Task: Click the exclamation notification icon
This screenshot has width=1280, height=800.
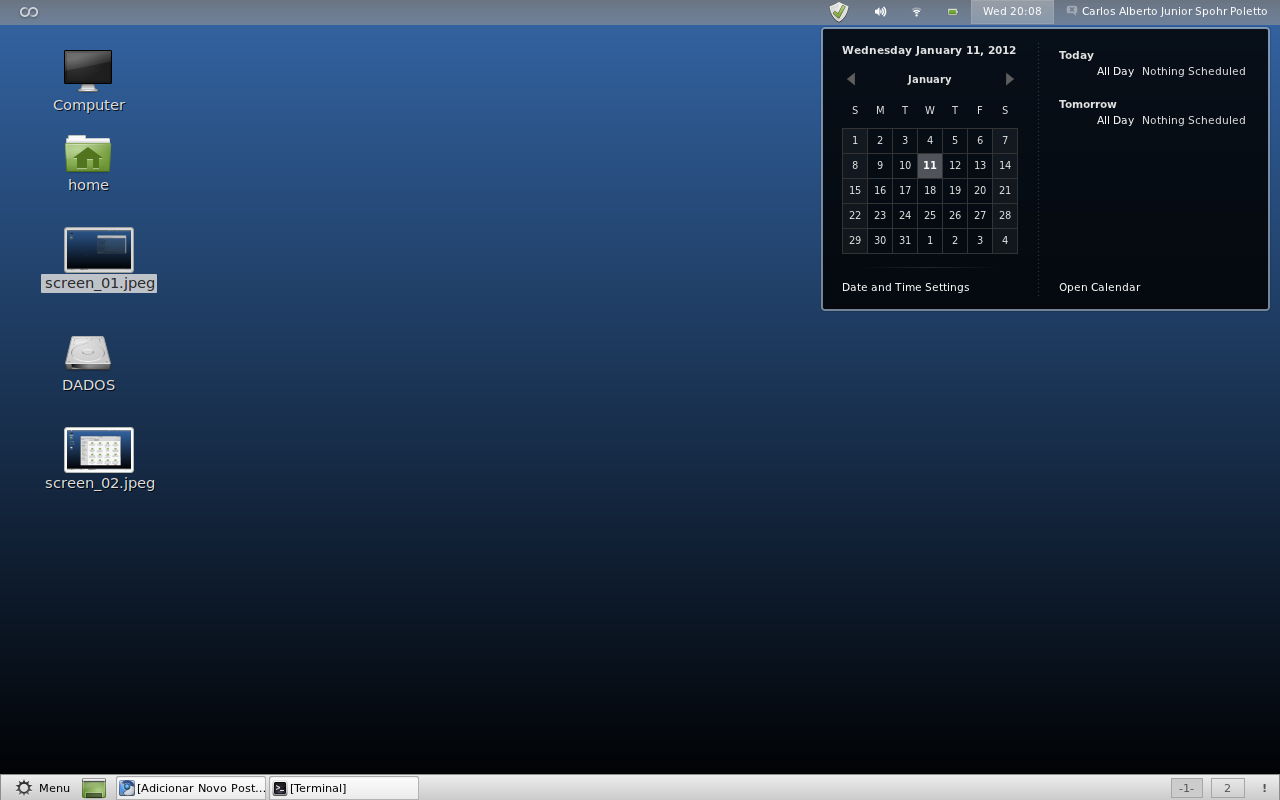Action: coord(1265,788)
